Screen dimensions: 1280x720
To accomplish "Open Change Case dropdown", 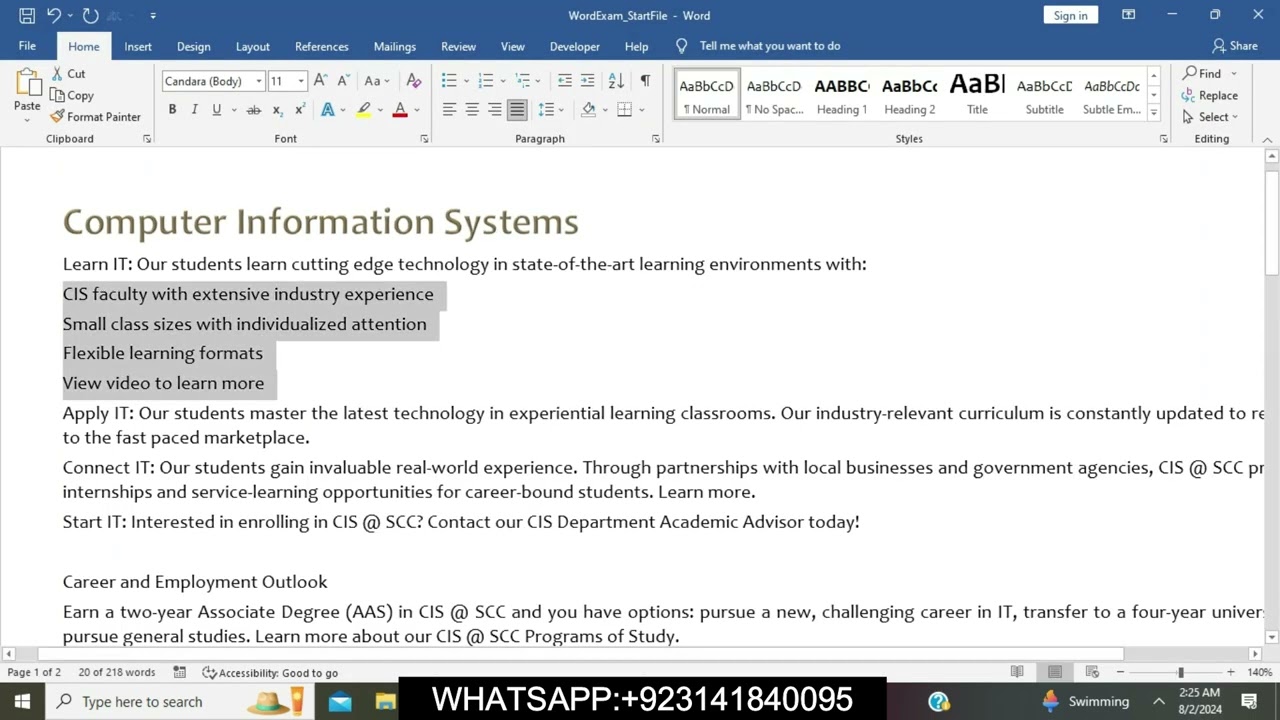I will (x=377, y=81).
